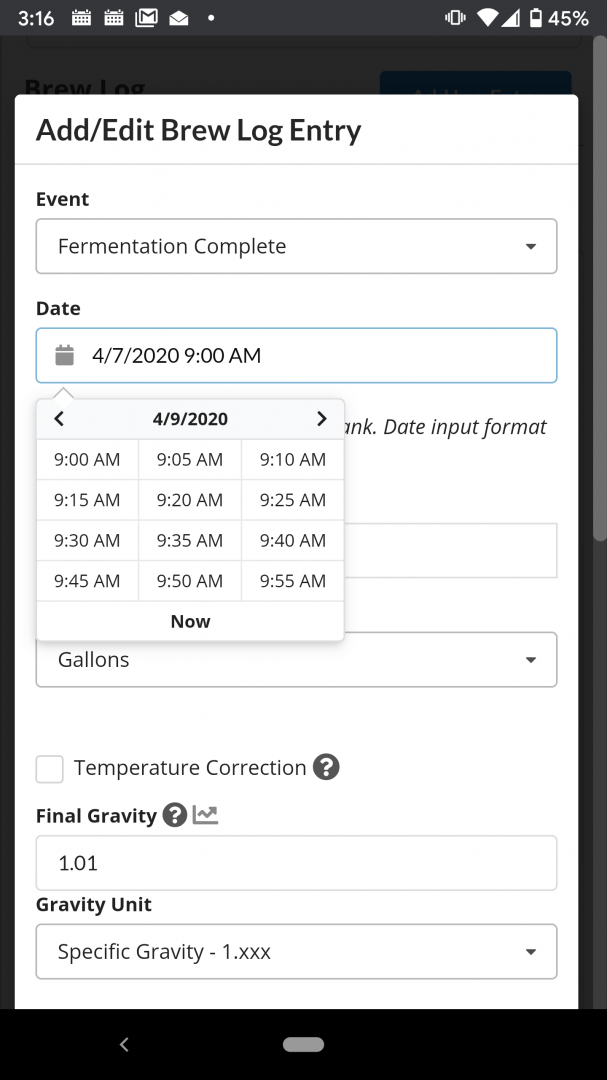Image resolution: width=607 pixels, height=1080 pixels.
Task: Open the gravity chart icon
Action: tap(205, 816)
